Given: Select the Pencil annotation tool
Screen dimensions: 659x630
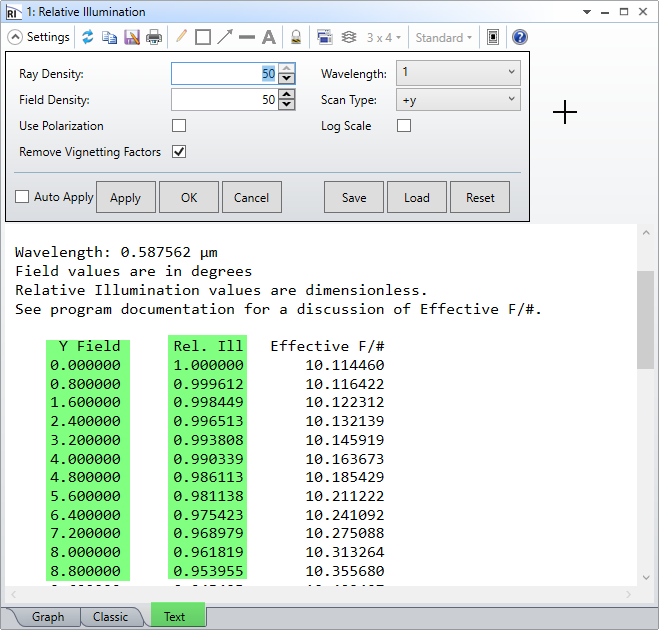Looking at the screenshot, I should 181,37.
